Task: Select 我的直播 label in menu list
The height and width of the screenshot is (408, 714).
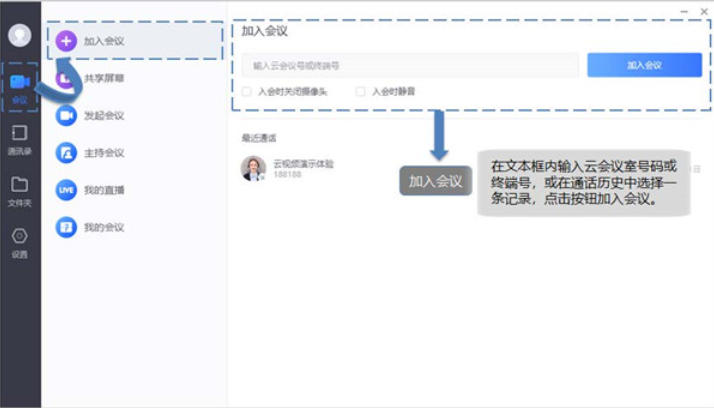Action: tap(104, 190)
